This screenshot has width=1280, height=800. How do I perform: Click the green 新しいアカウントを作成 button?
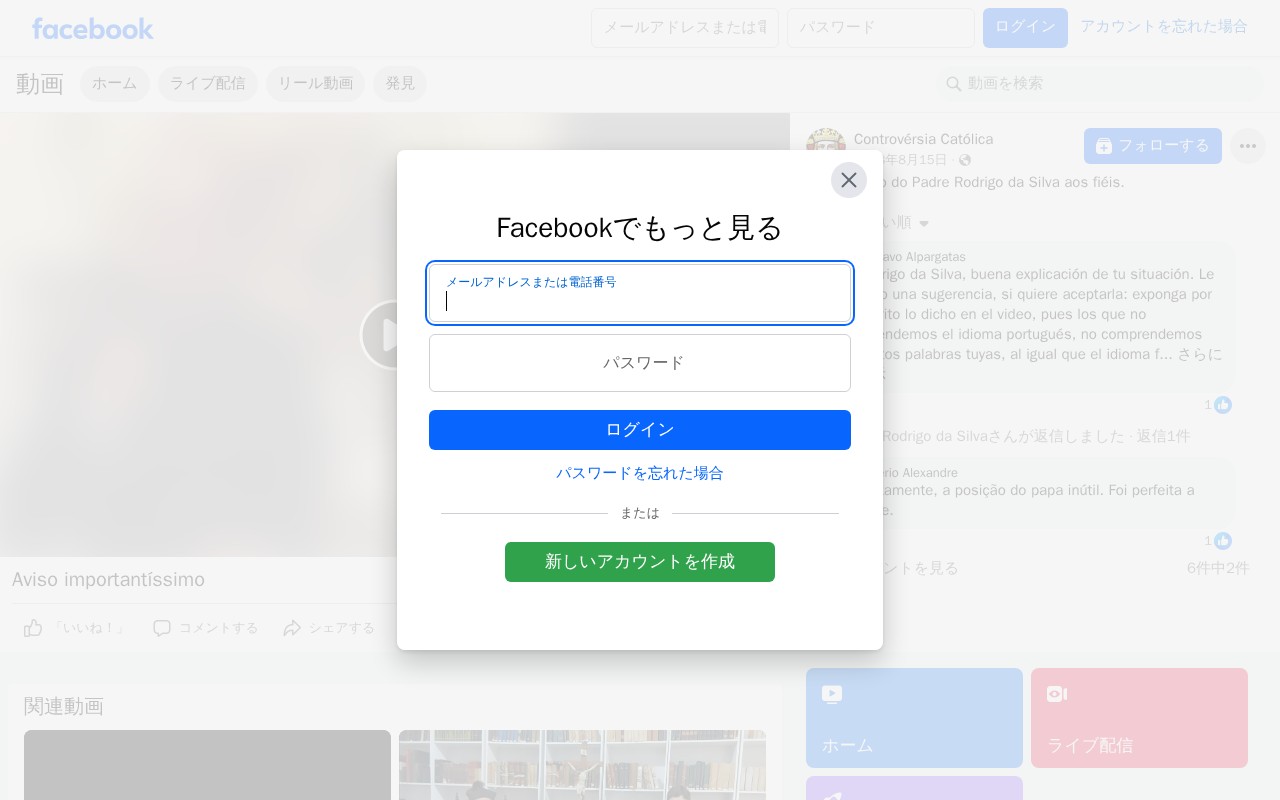(x=640, y=562)
